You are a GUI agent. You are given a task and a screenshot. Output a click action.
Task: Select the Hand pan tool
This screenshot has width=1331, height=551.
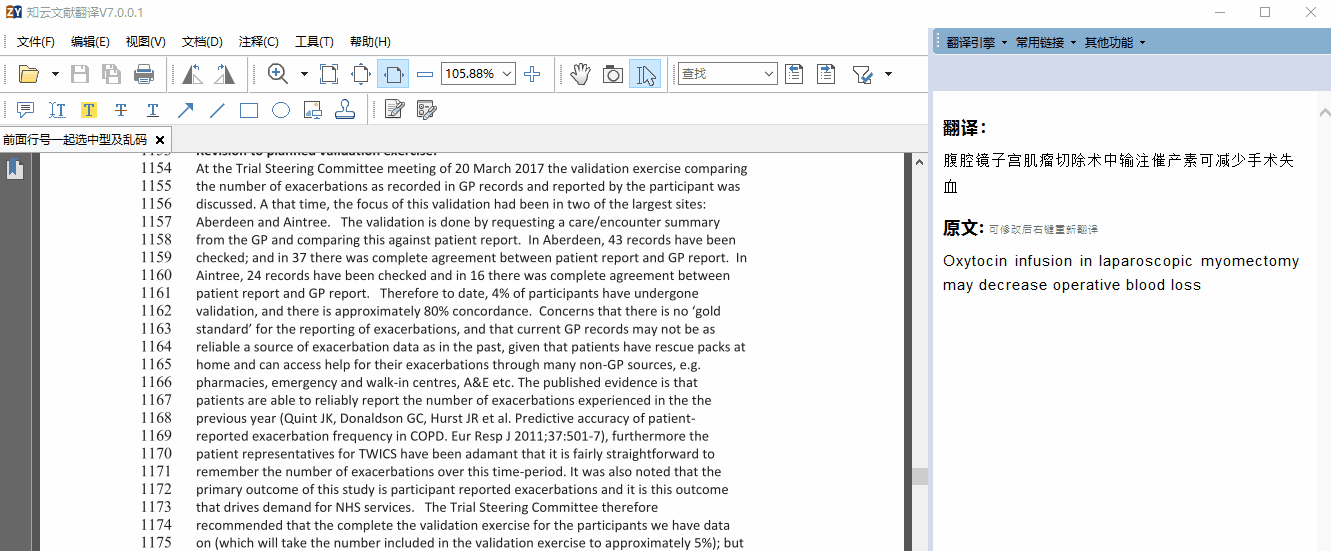pyautogui.click(x=580, y=74)
